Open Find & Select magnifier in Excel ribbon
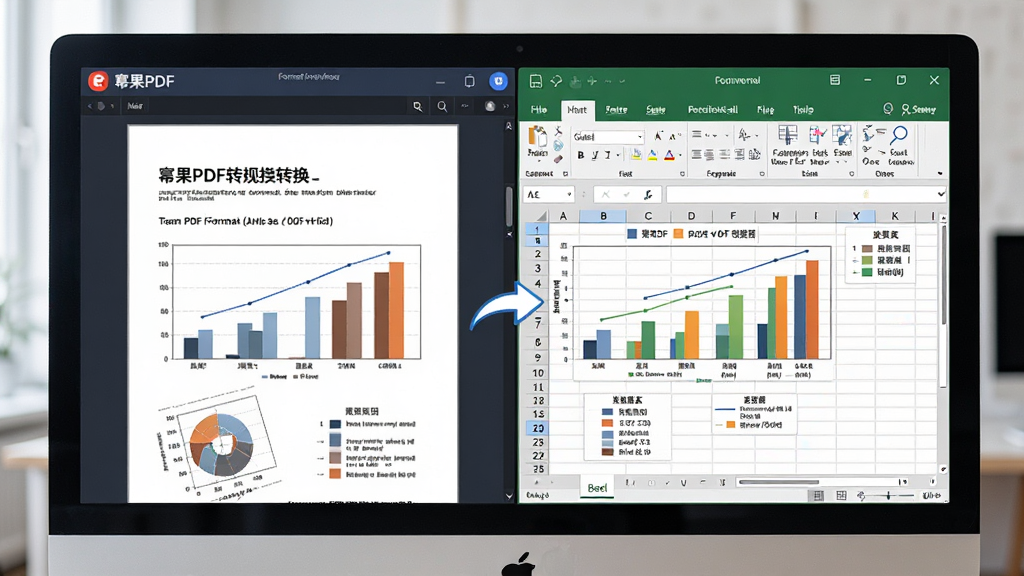1024x576 pixels. (899, 135)
